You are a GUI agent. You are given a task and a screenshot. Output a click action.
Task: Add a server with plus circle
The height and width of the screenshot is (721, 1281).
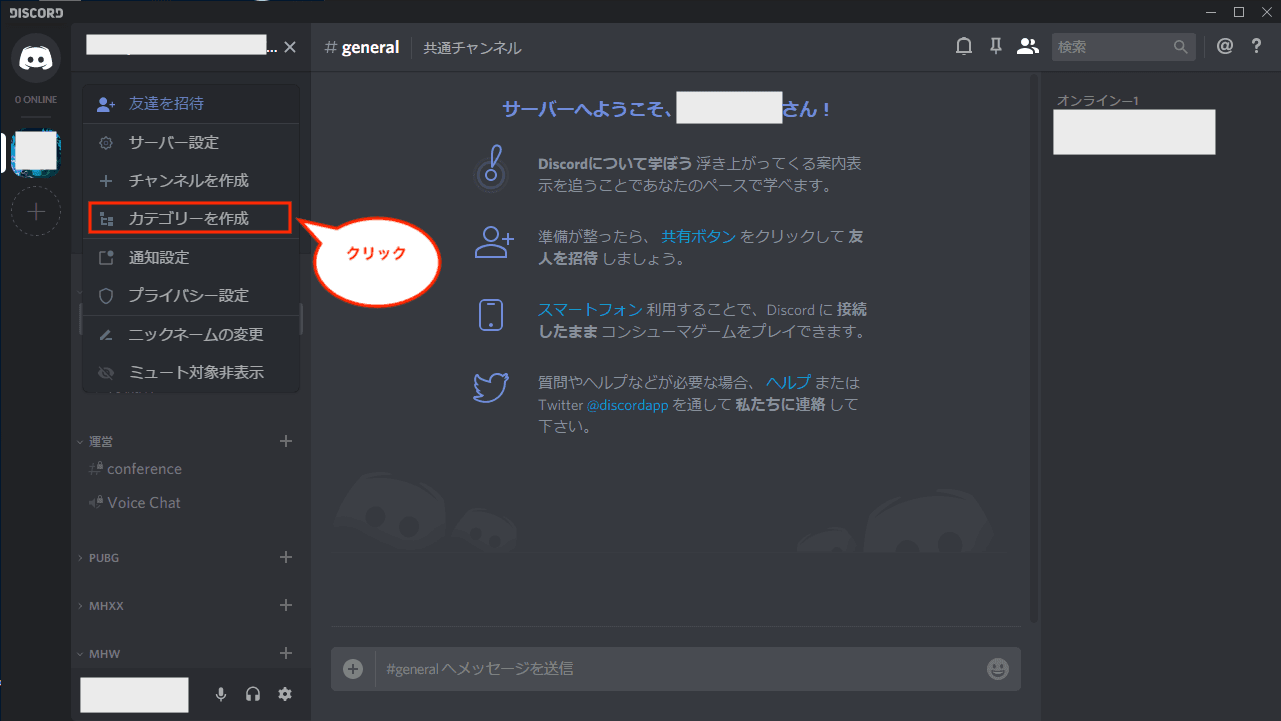pyautogui.click(x=36, y=211)
